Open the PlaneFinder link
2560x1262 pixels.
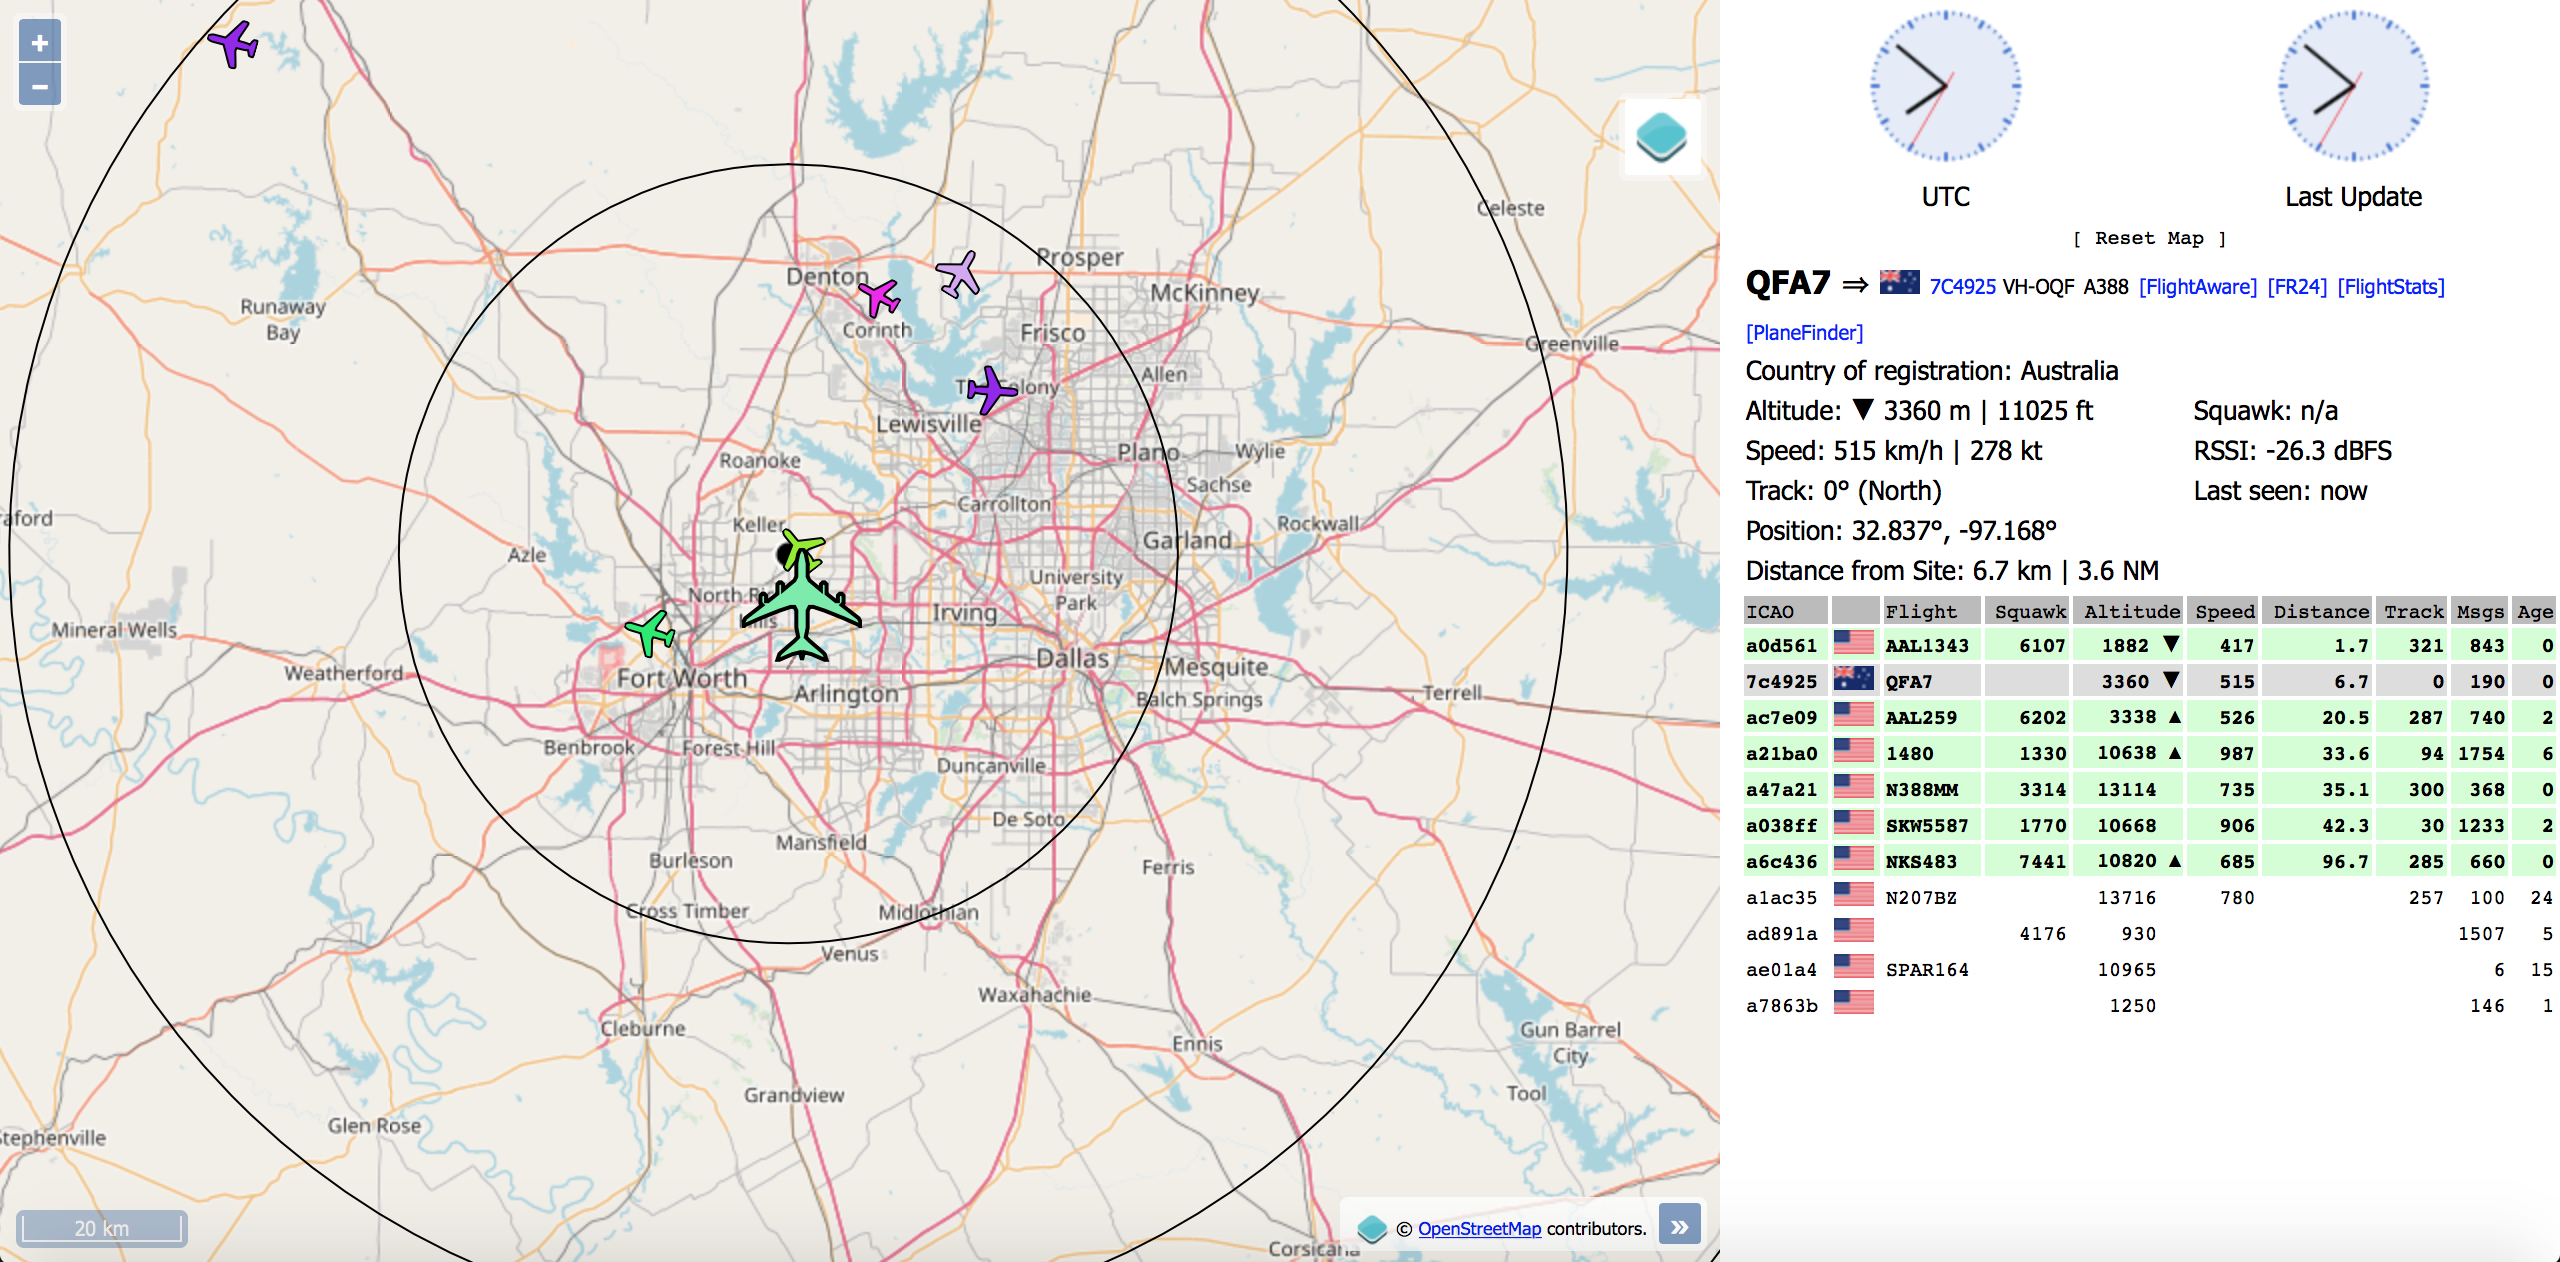pos(1804,332)
